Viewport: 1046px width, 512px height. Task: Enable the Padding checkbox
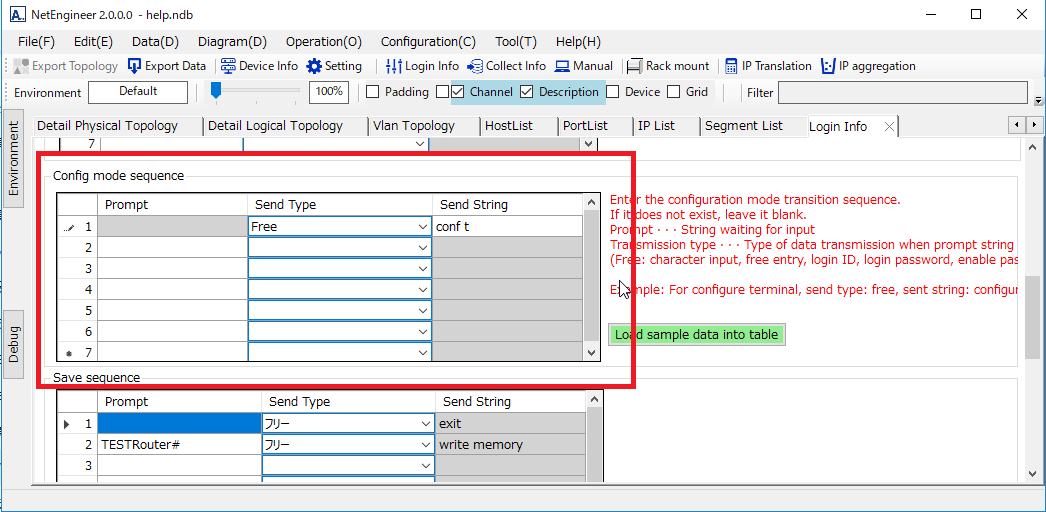373,92
